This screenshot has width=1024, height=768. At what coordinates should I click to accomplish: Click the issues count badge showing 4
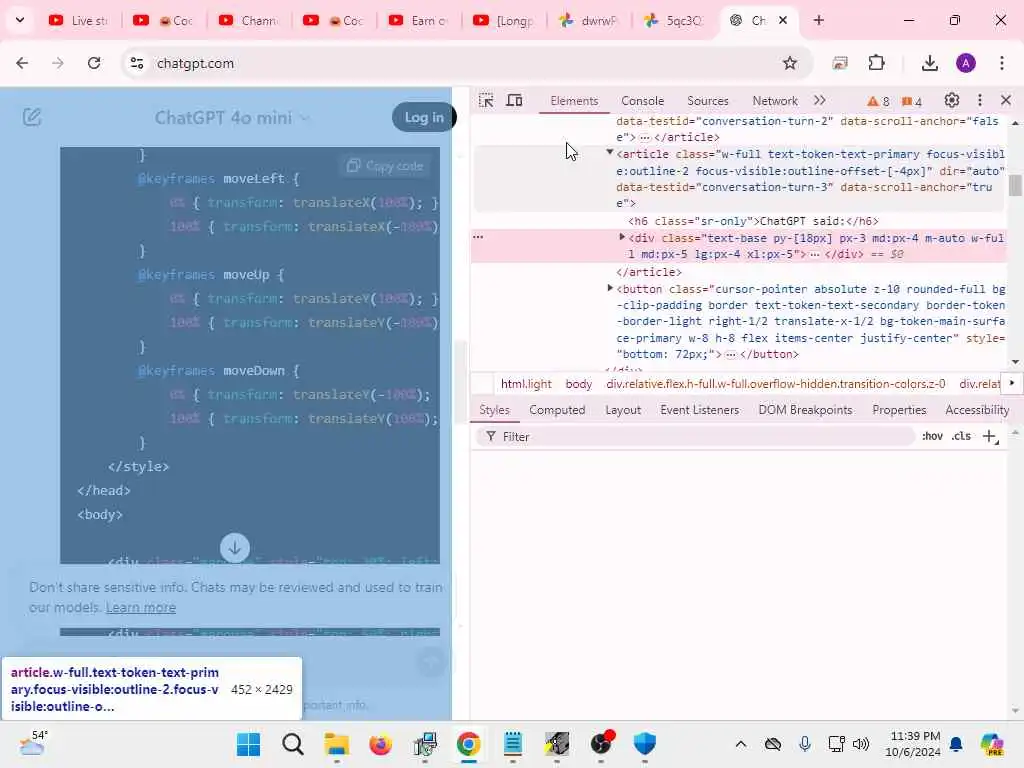tap(912, 101)
